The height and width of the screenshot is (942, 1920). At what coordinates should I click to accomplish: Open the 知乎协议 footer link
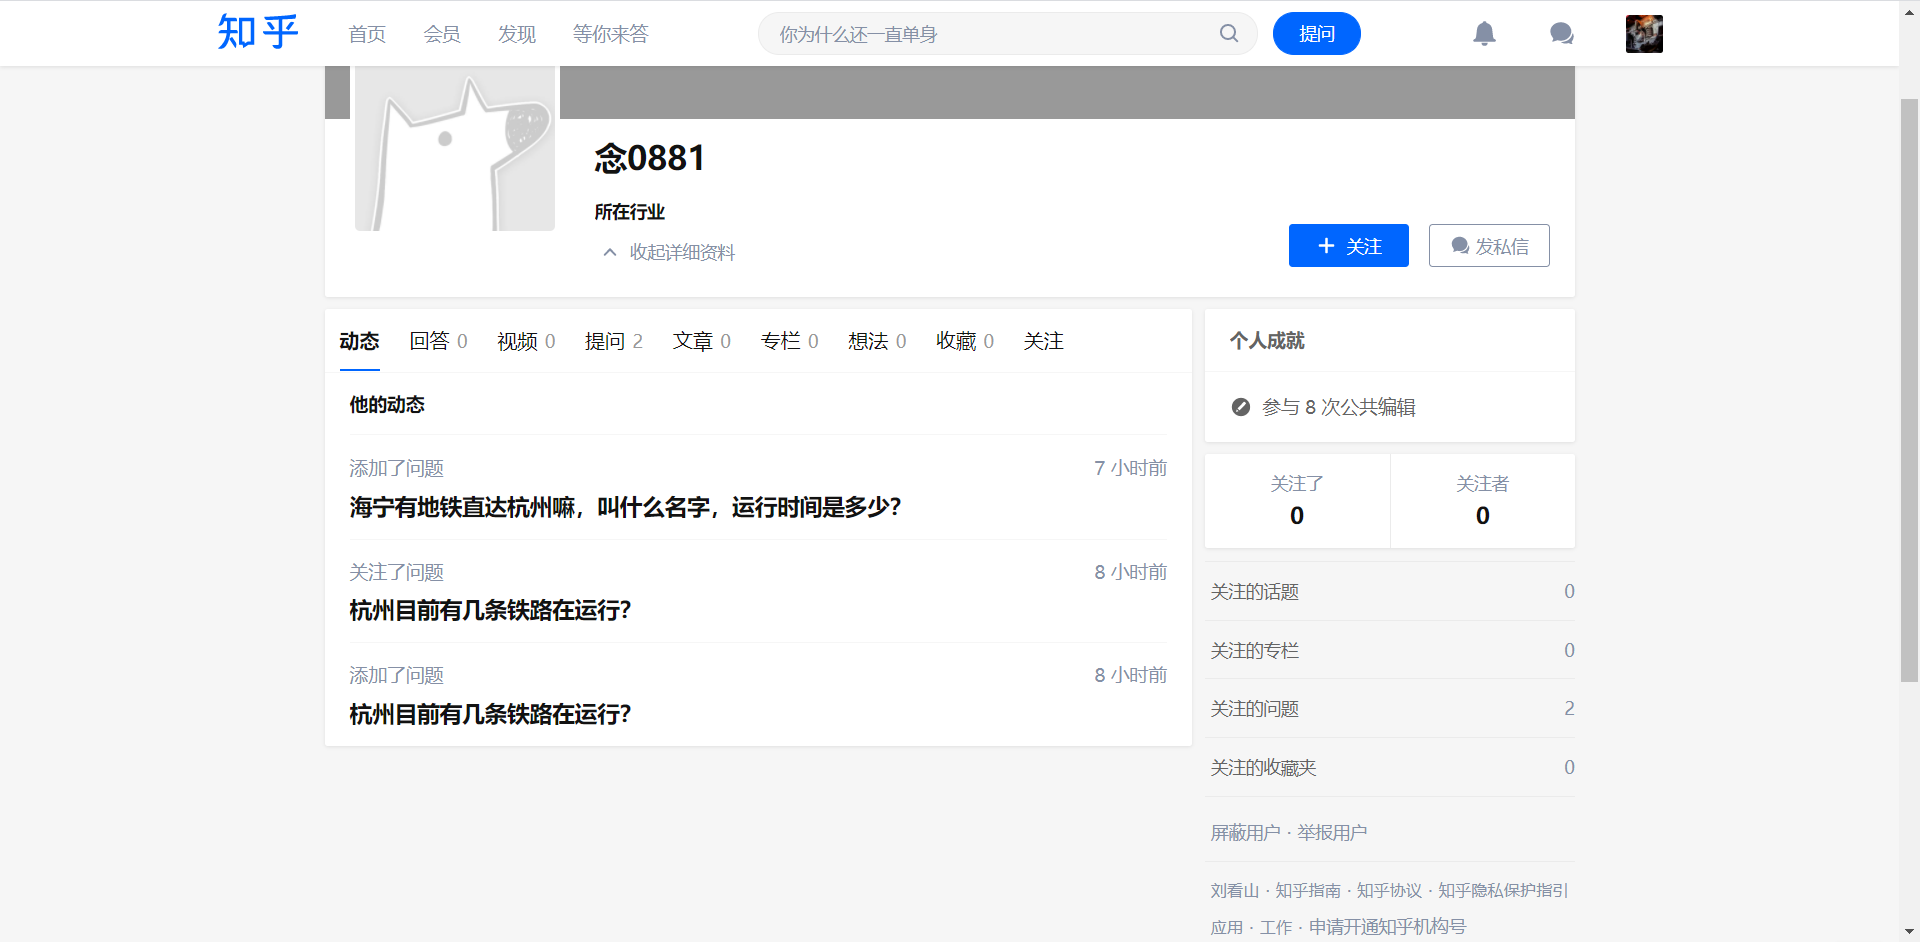[1389, 890]
